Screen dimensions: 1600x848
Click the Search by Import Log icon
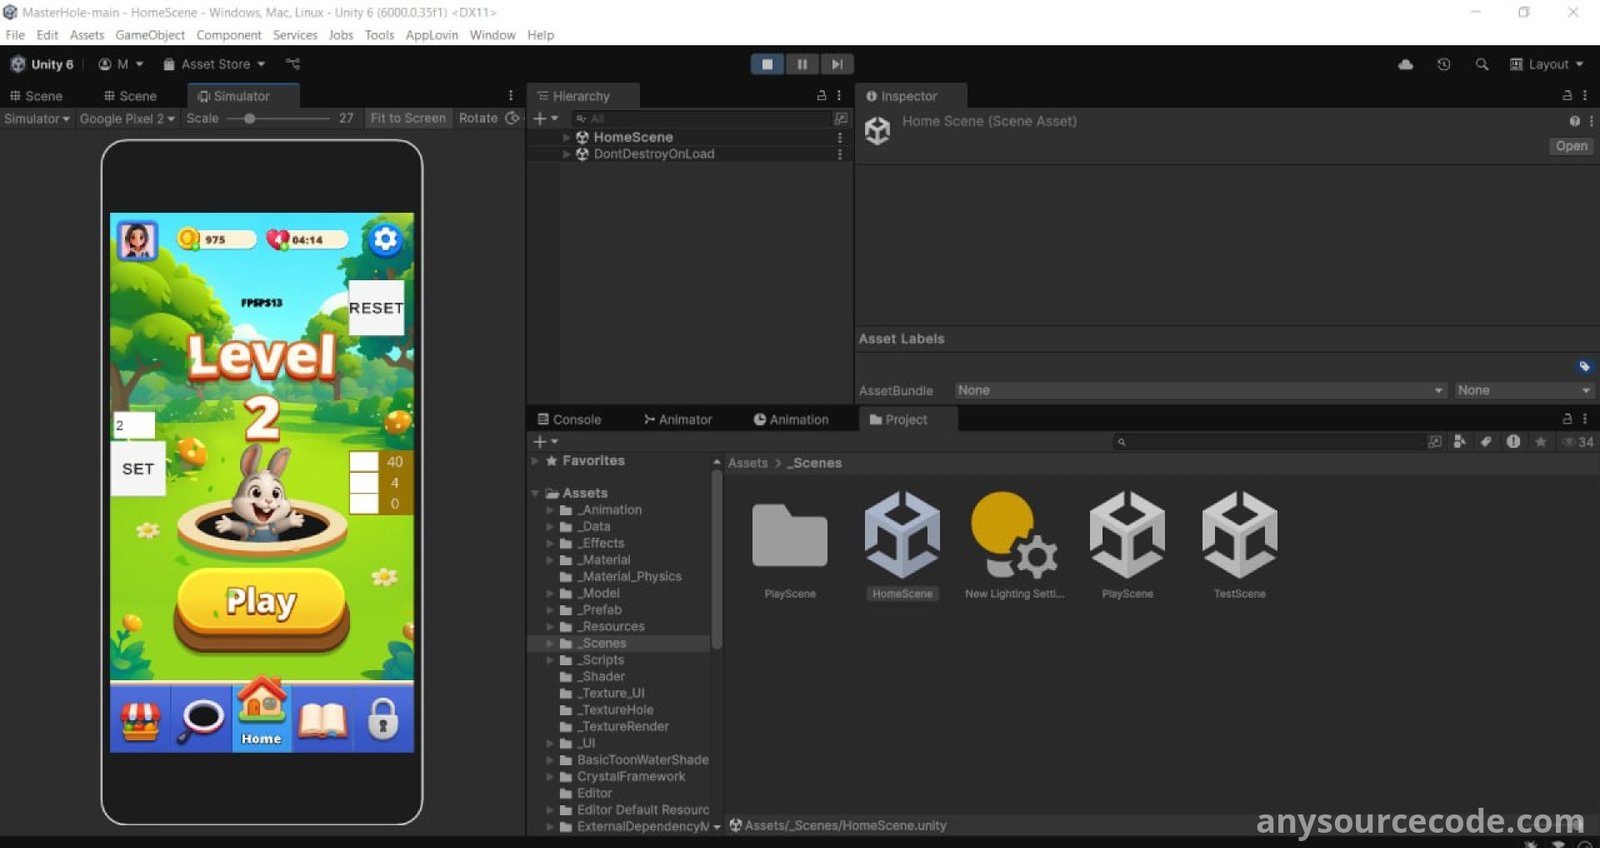click(x=1513, y=442)
